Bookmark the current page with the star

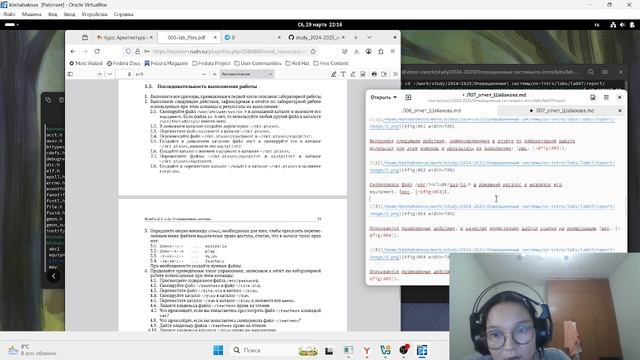point(313,51)
